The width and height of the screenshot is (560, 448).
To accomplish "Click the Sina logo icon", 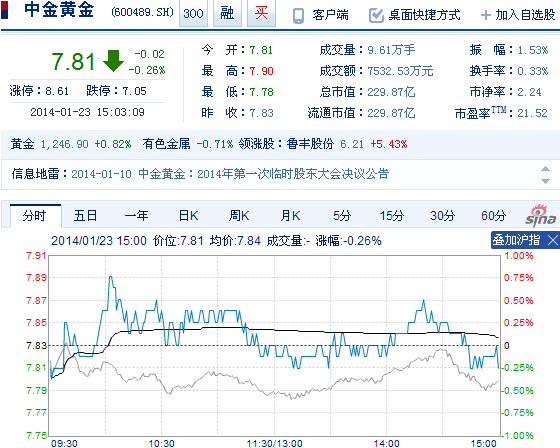I will (541, 216).
